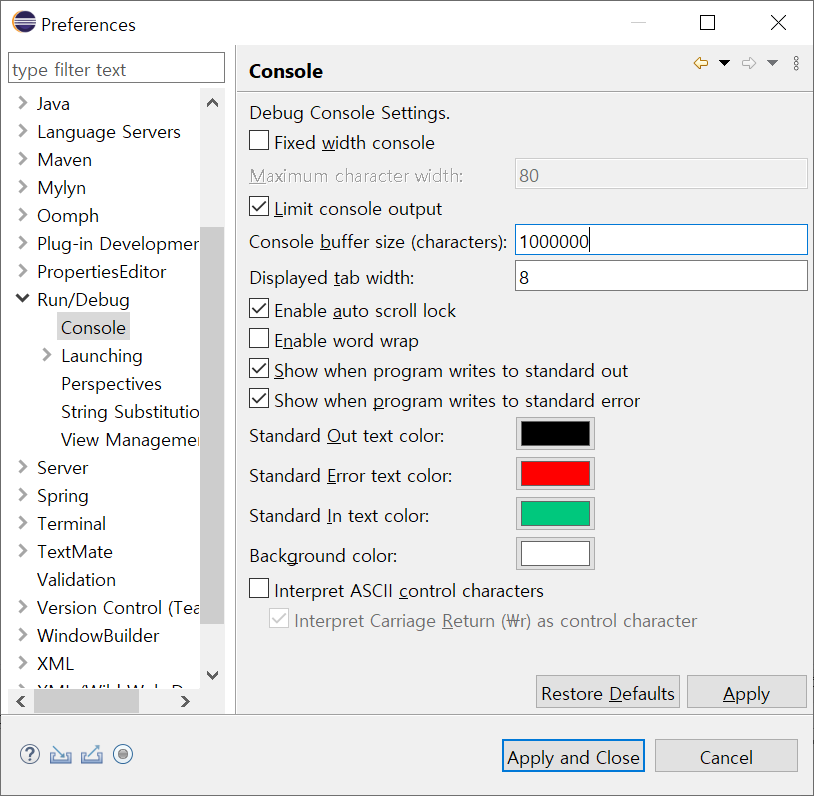Image resolution: width=814 pixels, height=796 pixels.
Task: Click the back navigation arrow icon
Action: (x=701, y=63)
